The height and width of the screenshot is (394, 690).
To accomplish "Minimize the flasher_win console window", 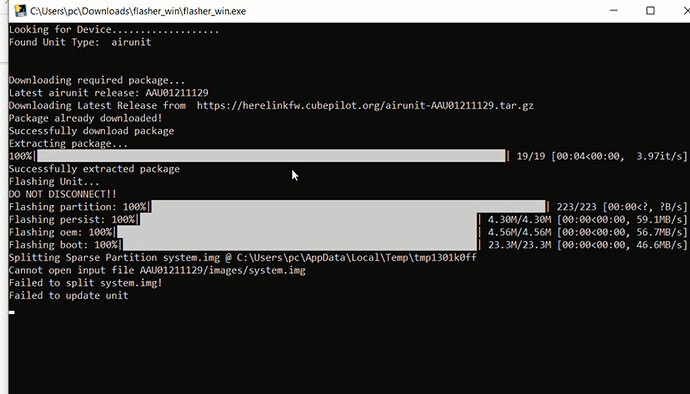I will tap(614, 11).
